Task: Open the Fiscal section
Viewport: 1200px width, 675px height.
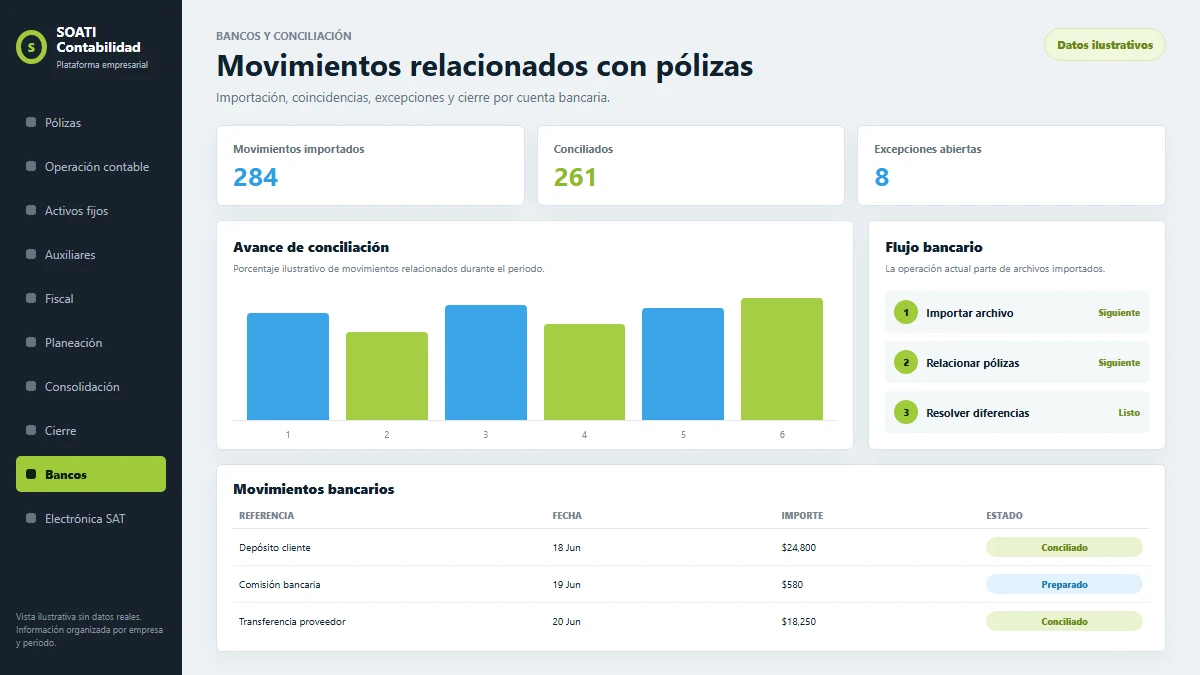Action: click(x=91, y=299)
